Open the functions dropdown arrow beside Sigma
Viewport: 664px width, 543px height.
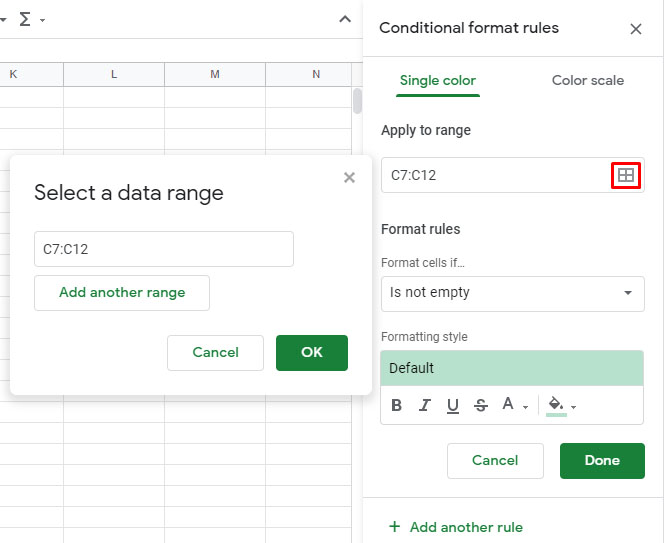tap(42, 20)
